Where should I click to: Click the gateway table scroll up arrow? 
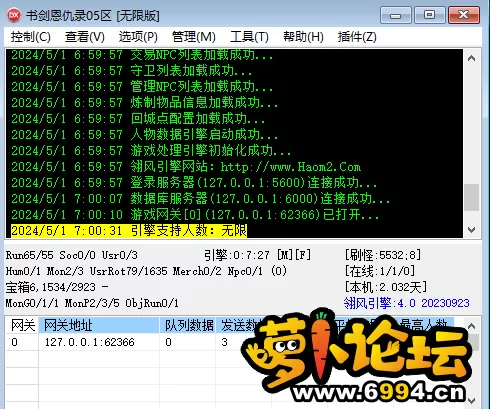pyautogui.click(x=471, y=326)
